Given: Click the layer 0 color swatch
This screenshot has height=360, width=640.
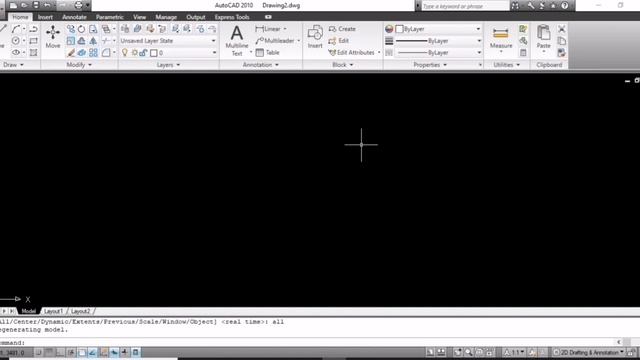Looking at the screenshot, I should click(154, 53).
